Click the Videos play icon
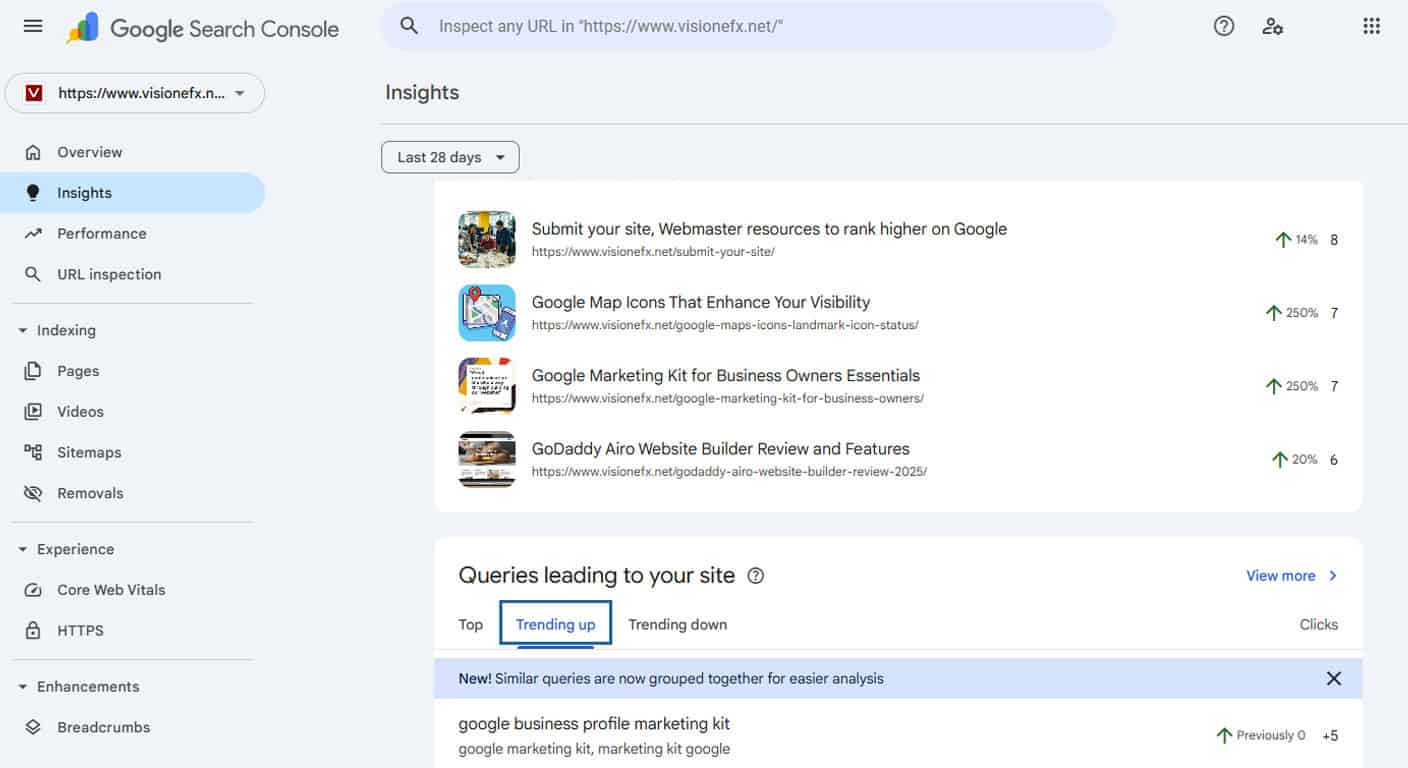 tap(33, 411)
